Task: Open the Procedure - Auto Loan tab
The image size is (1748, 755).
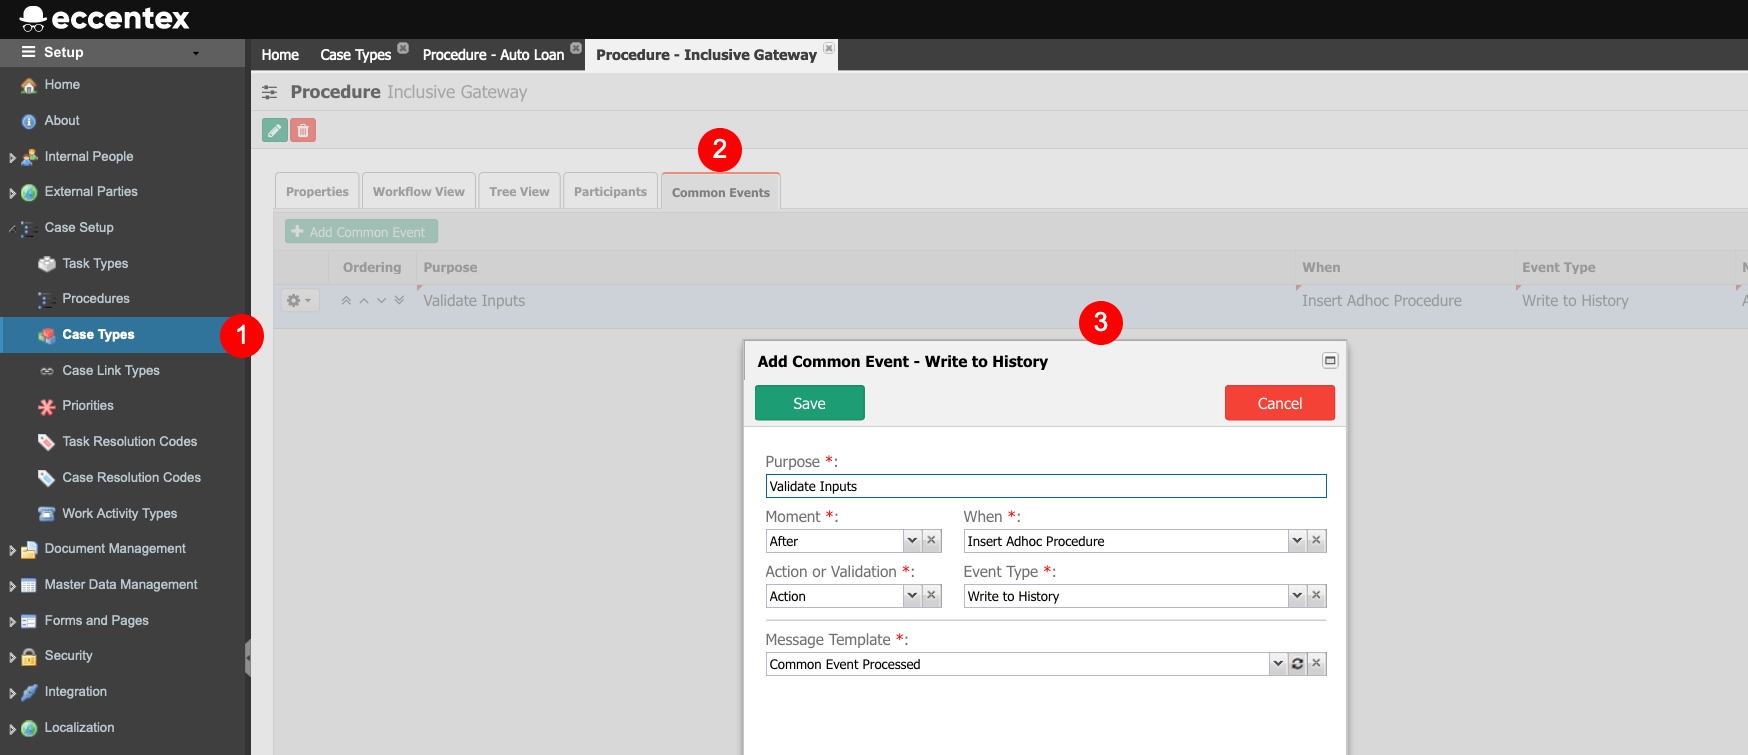Action: (493, 55)
